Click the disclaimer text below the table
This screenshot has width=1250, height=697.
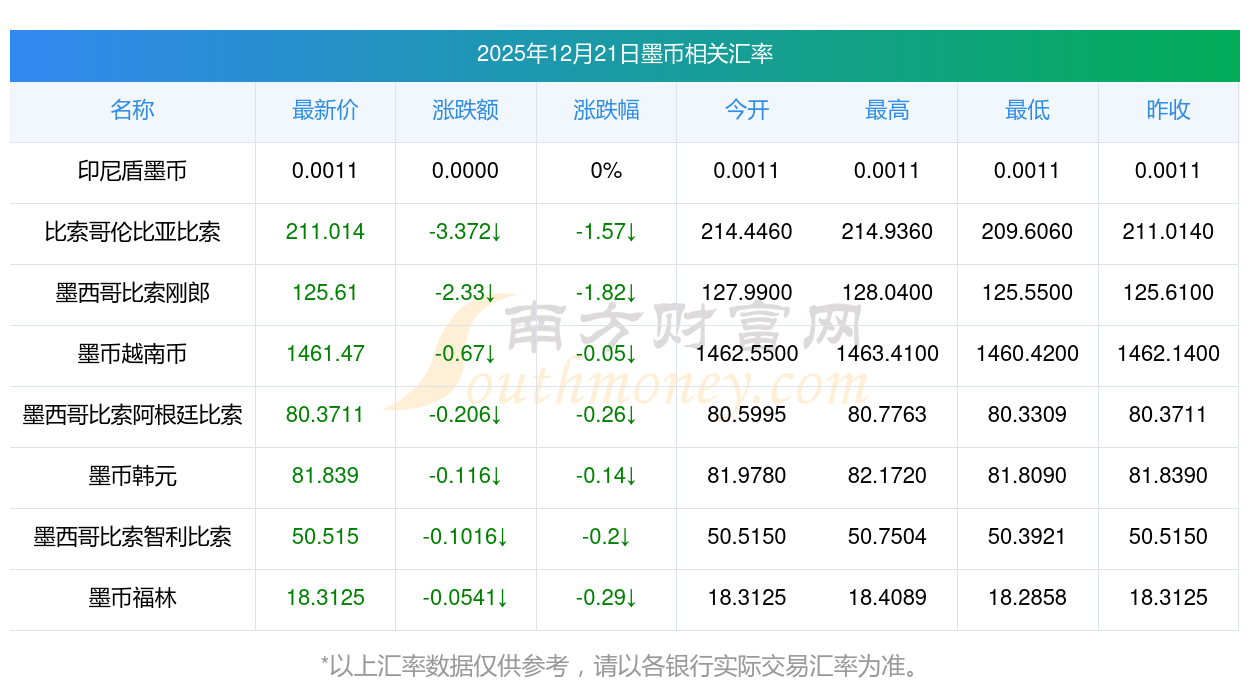[624, 665]
